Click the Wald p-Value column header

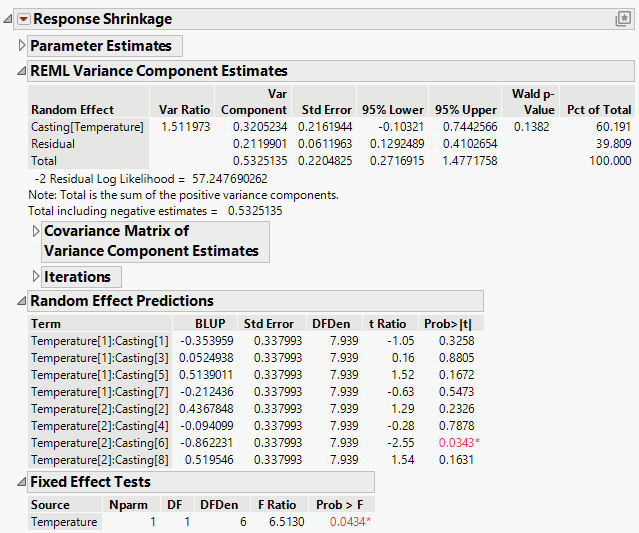click(x=533, y=101)
